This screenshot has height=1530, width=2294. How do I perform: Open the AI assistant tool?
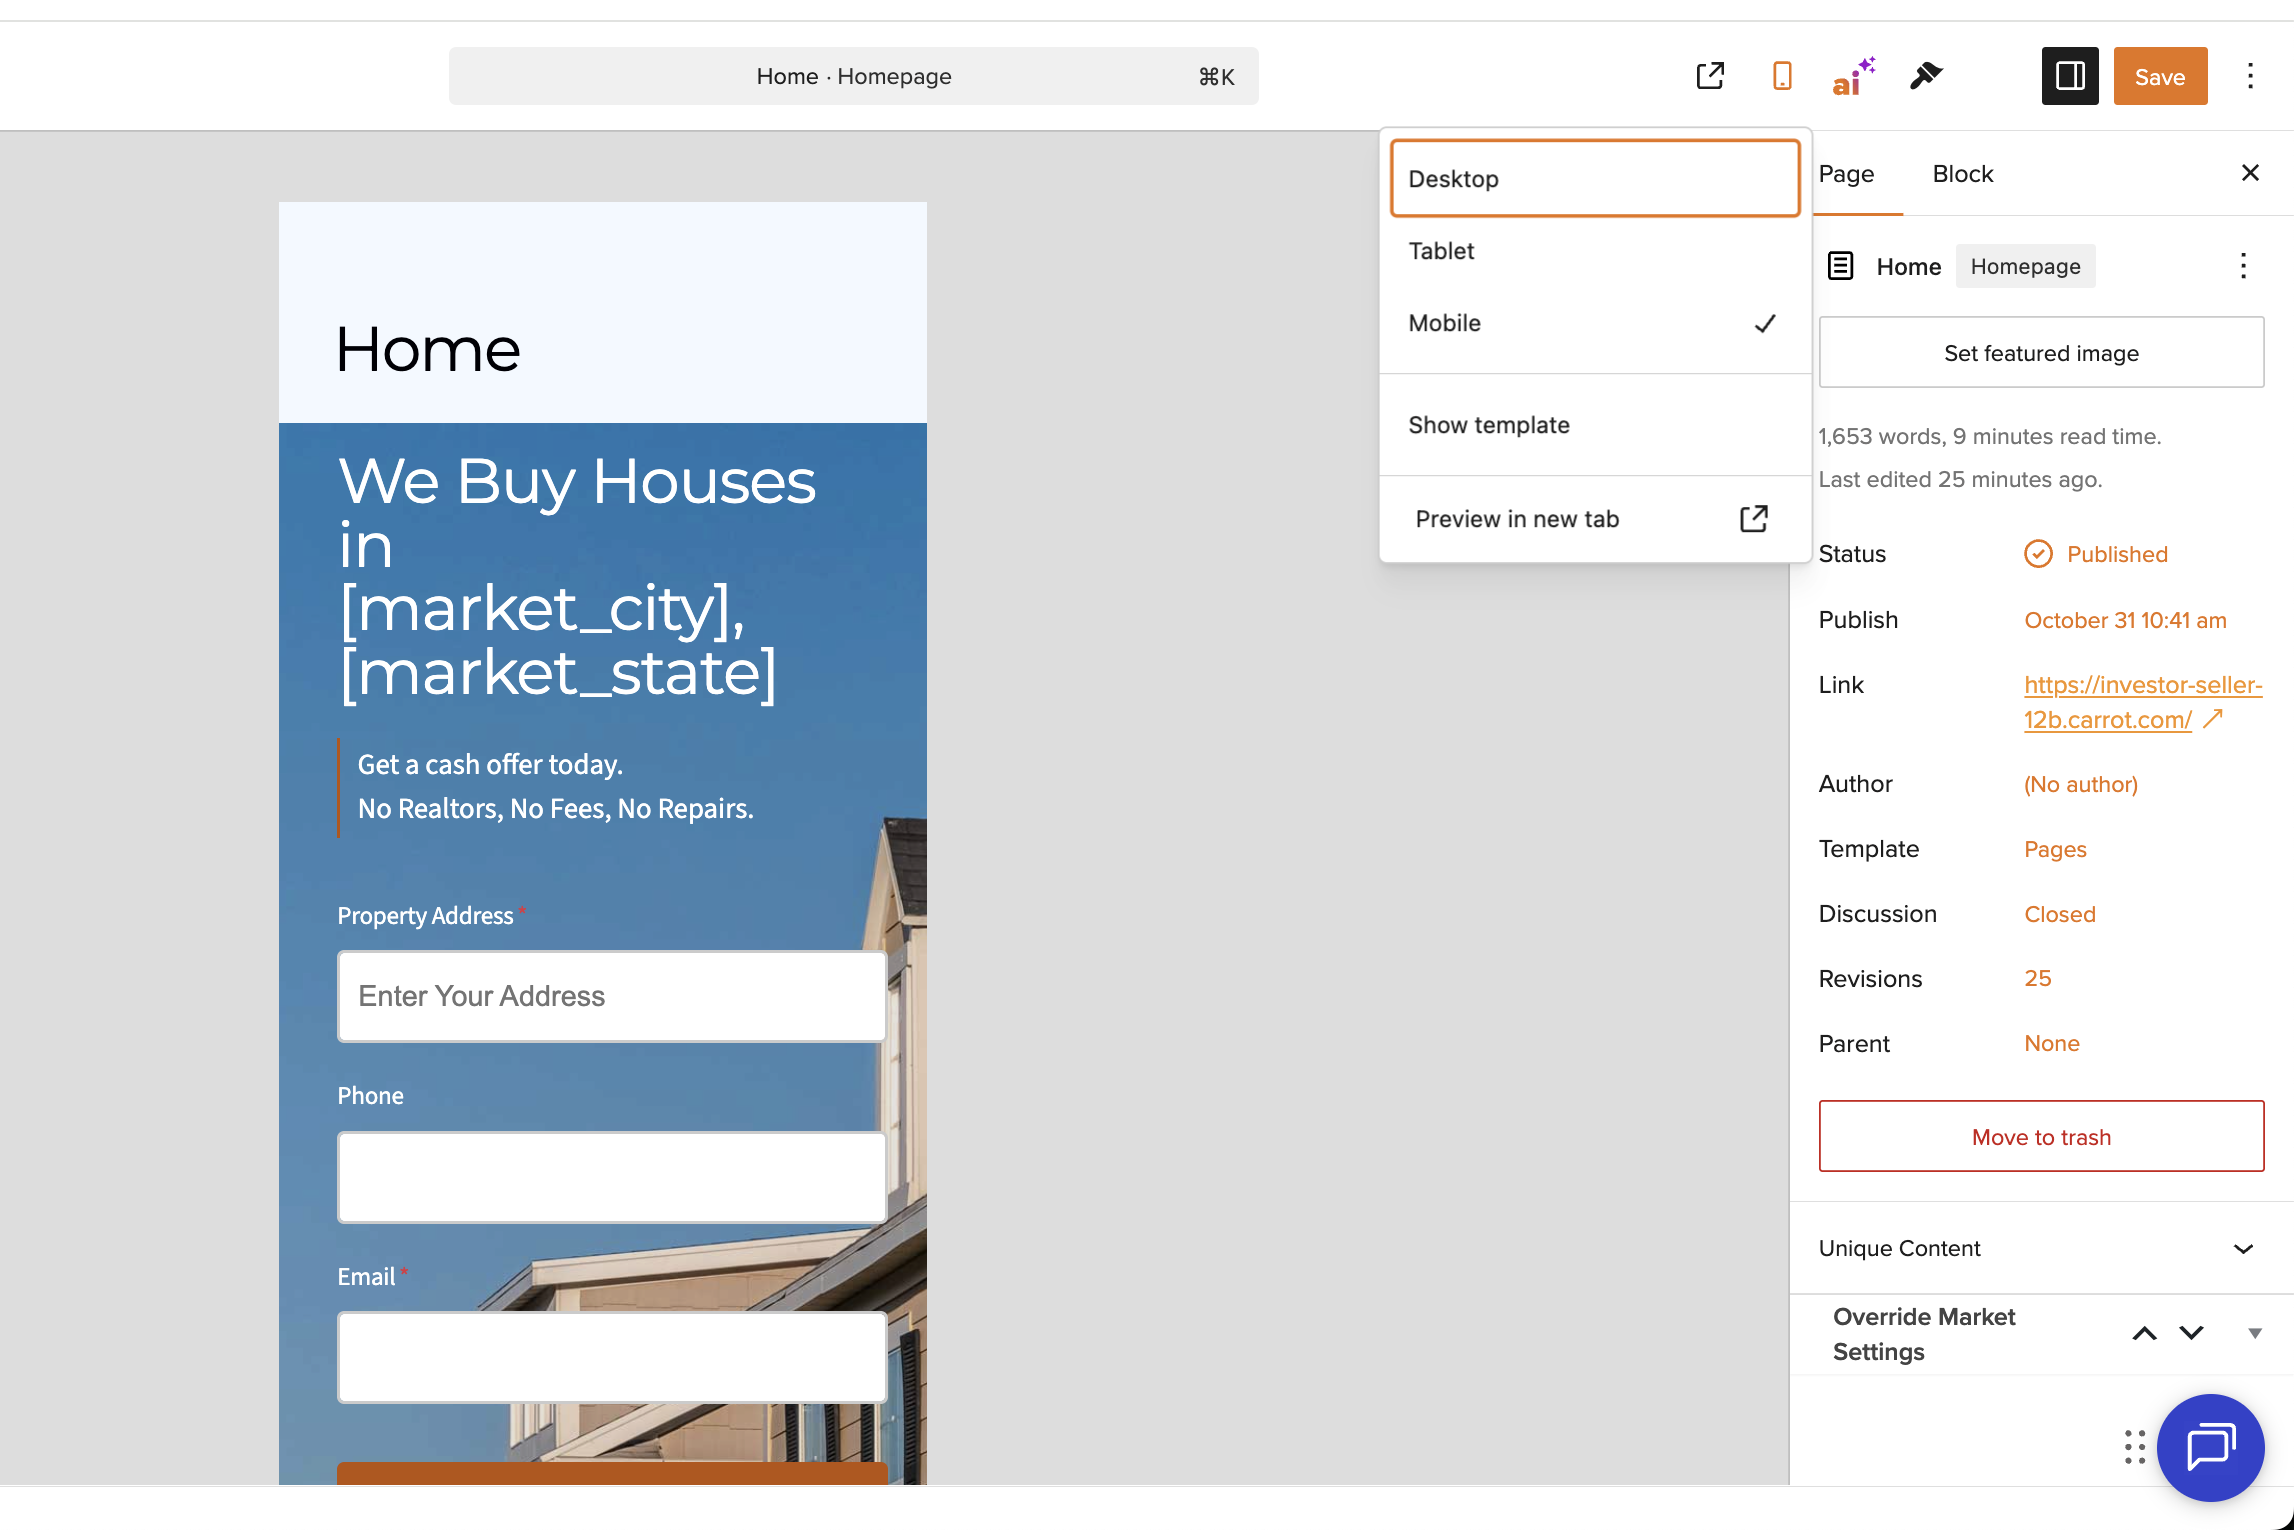[x=1852, y=76]
